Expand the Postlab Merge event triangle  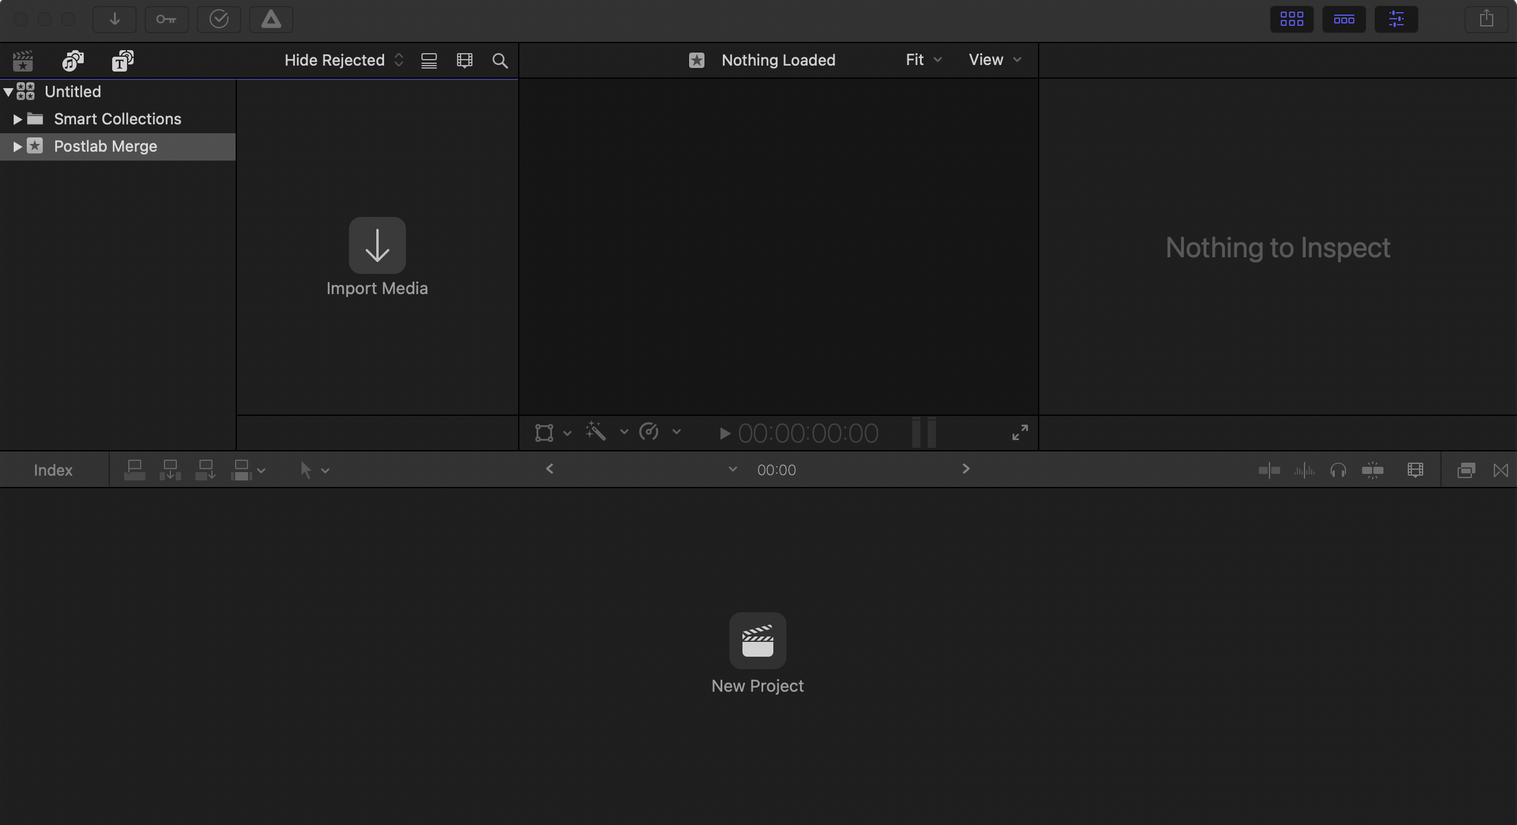pos(17,146)
